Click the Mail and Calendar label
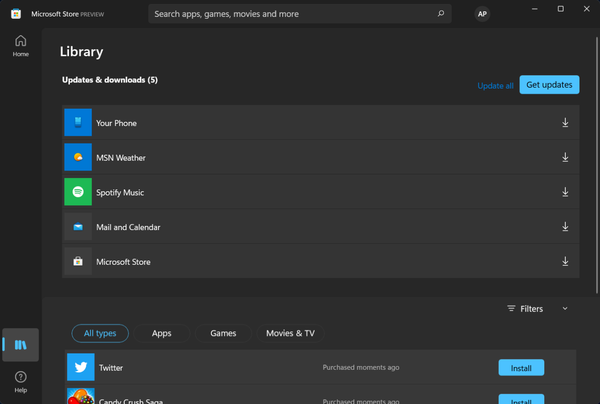This screenshot has width=600, height=404. click(128, 227)
